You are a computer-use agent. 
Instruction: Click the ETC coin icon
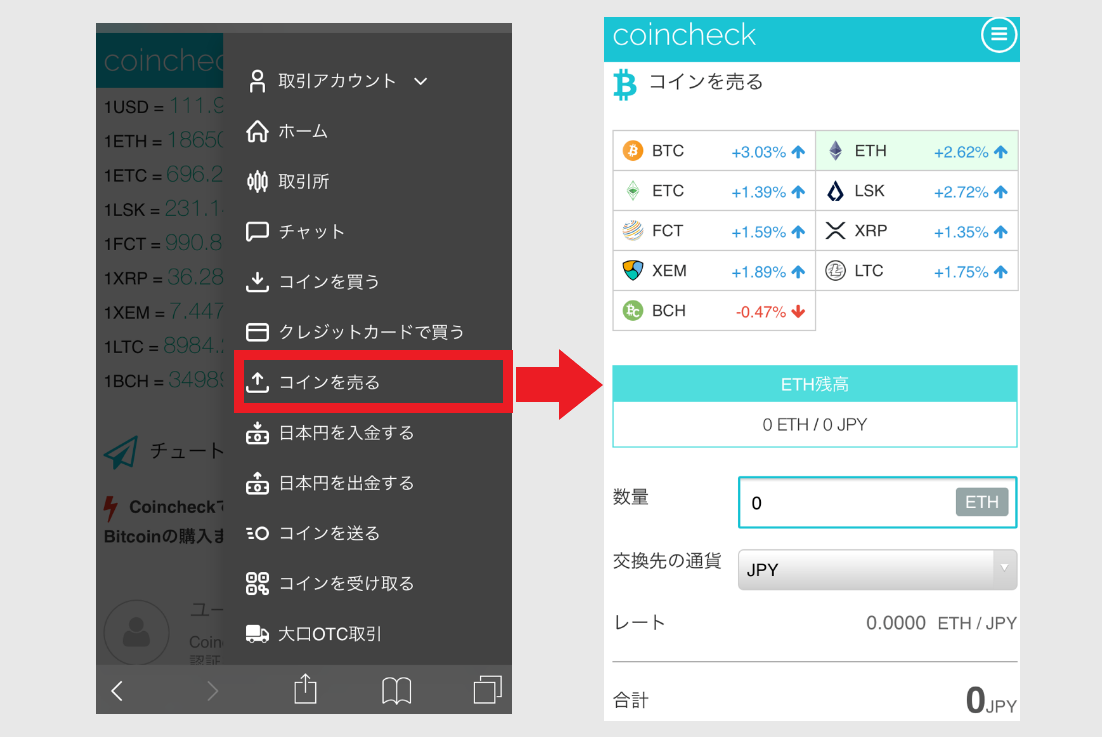click(x=633, y=190)
